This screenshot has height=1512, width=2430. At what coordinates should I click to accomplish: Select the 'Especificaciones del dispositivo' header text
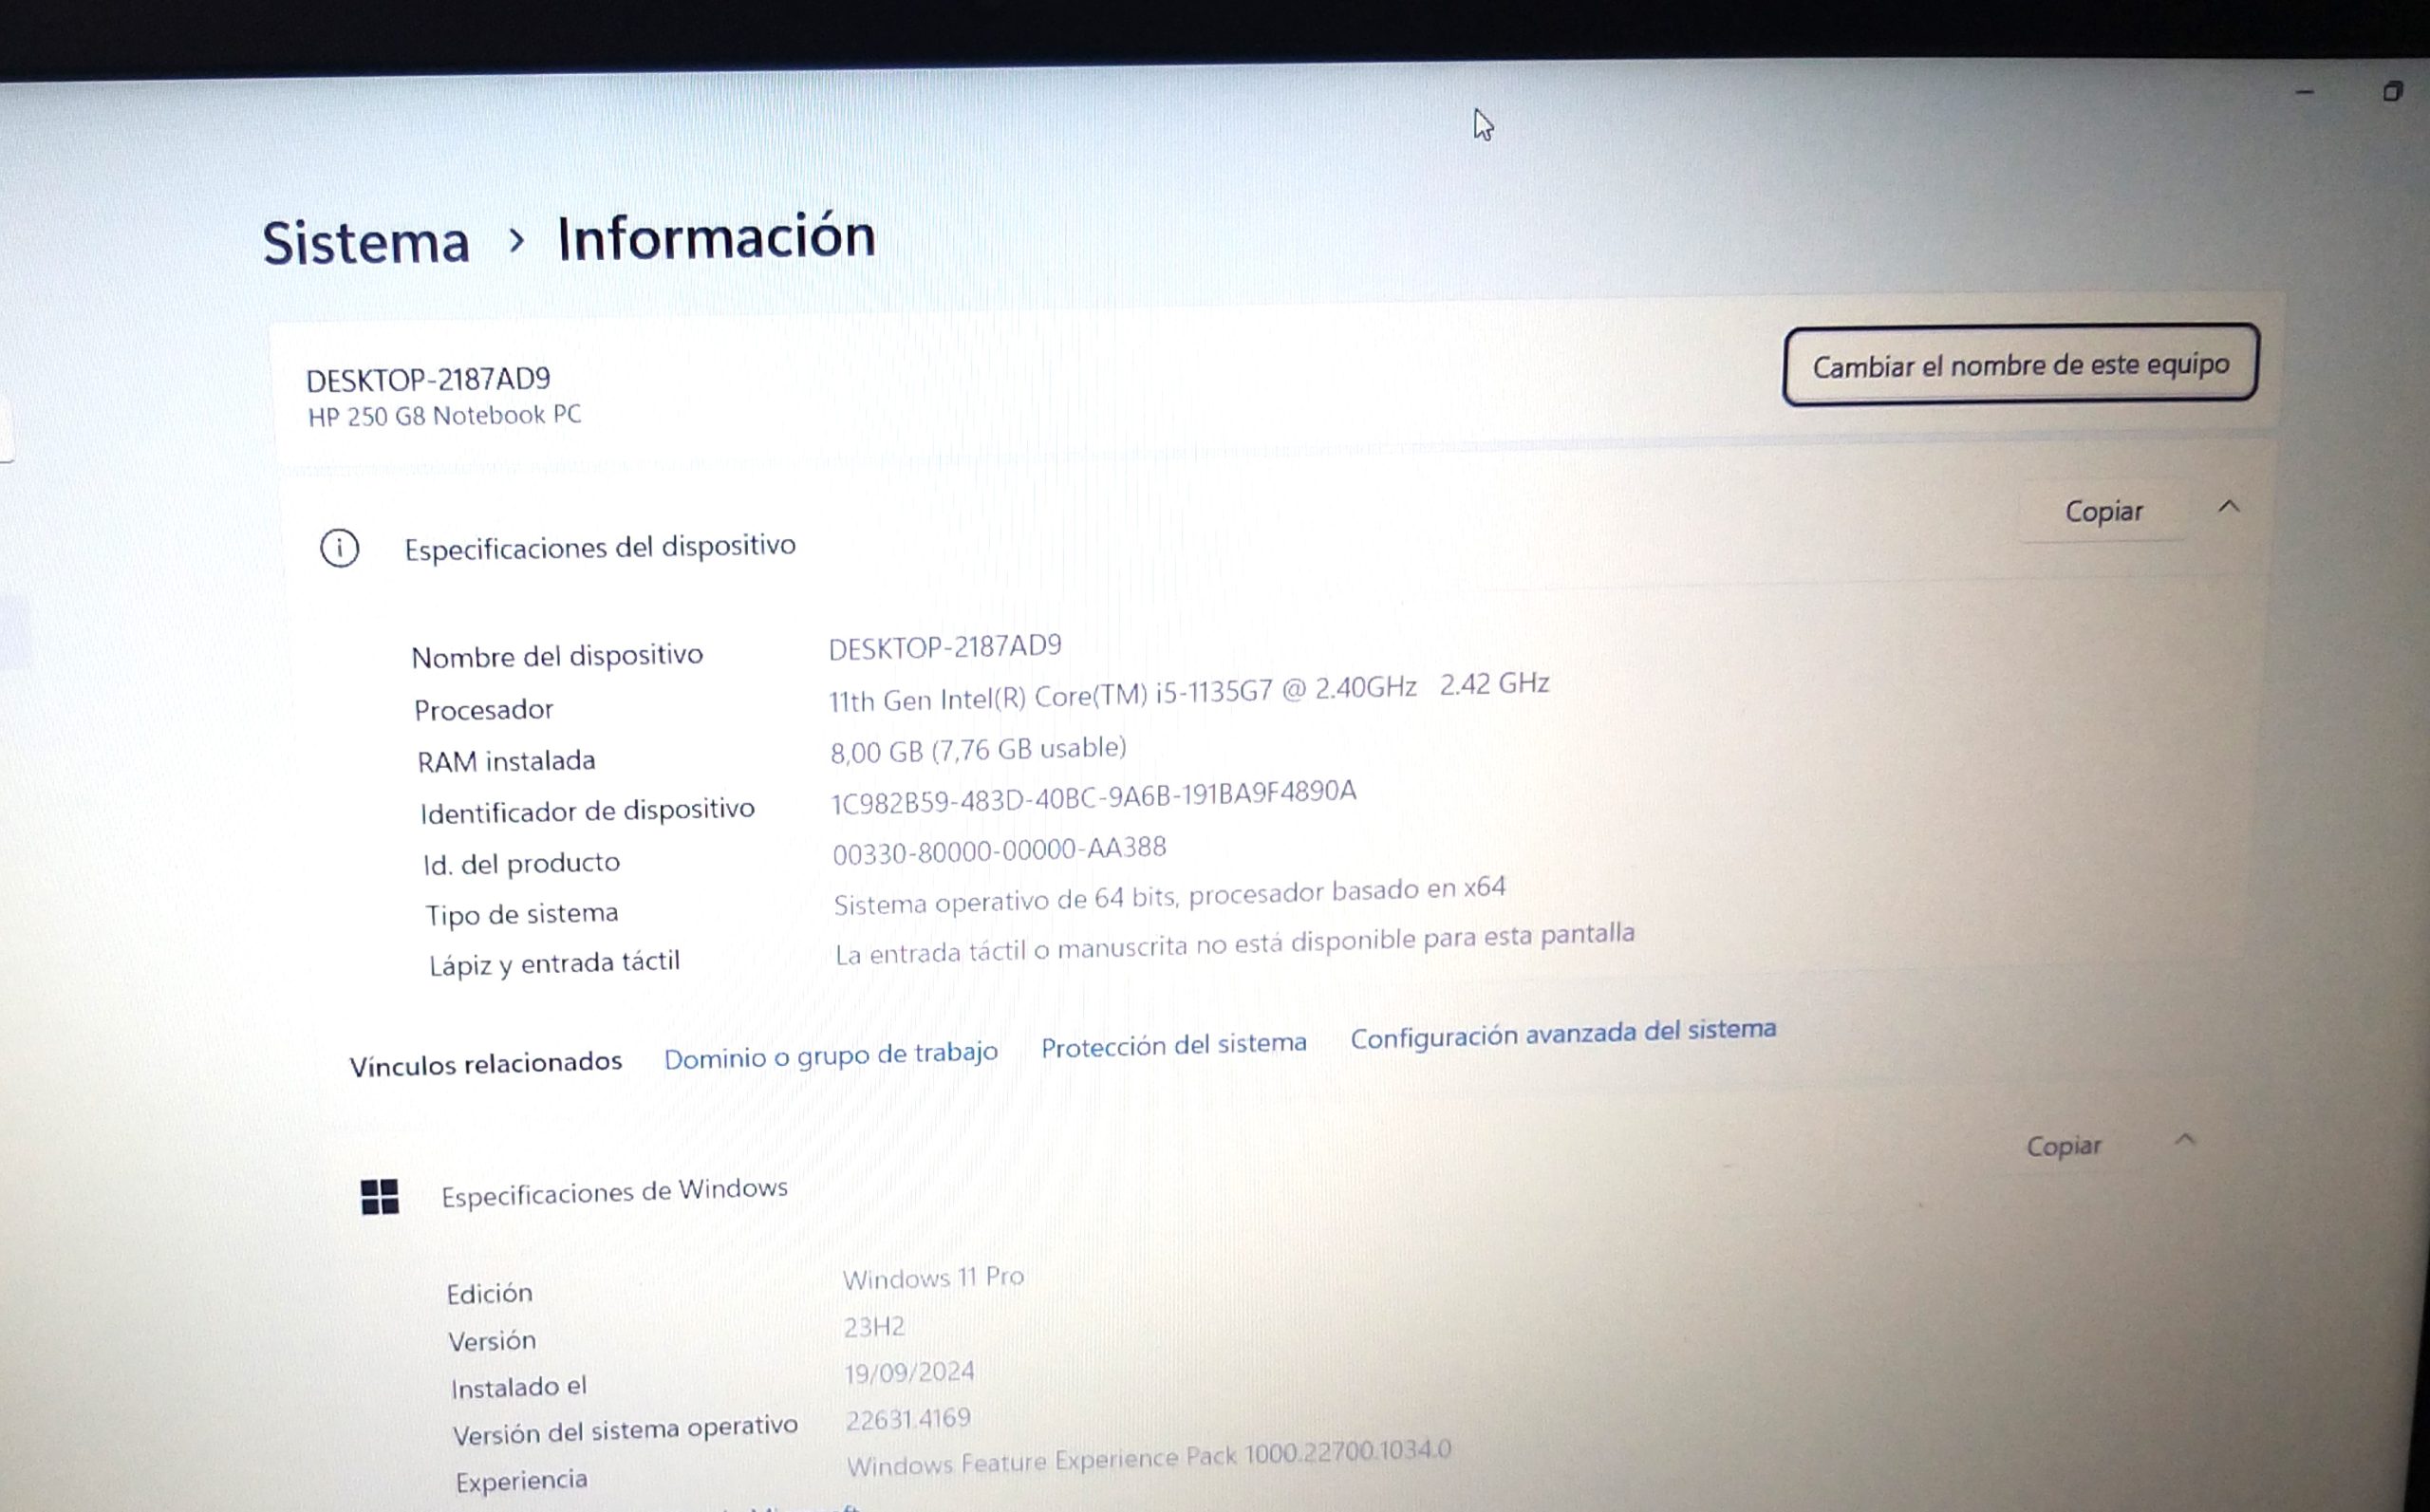pyautogui.click(x=600, y=547)
